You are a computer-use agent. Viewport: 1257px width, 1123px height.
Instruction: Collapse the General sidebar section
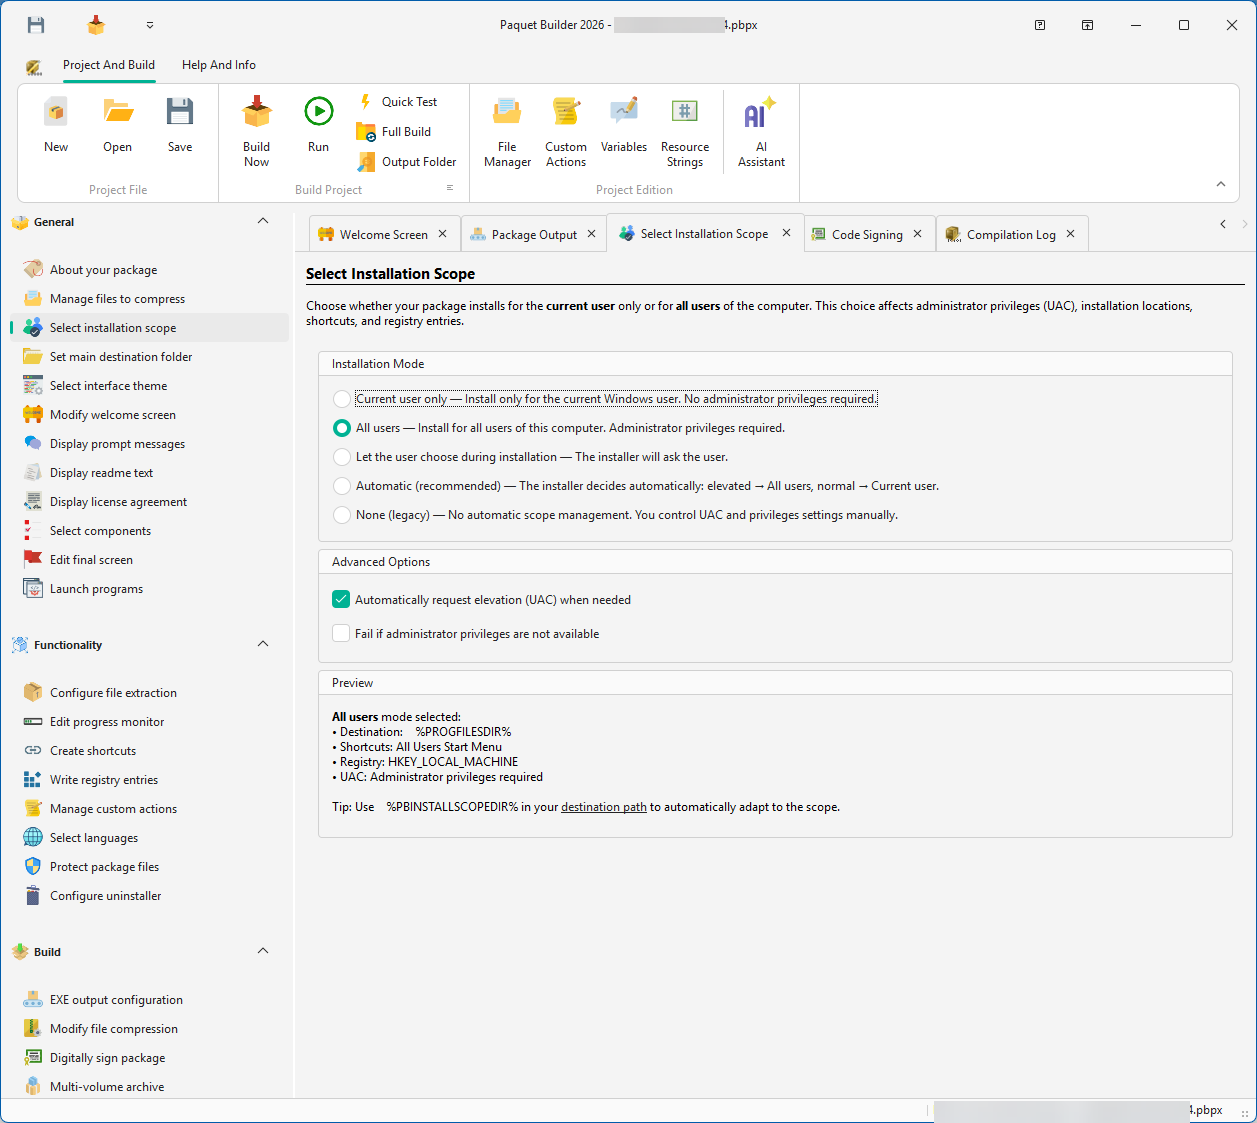click(263, 221)
